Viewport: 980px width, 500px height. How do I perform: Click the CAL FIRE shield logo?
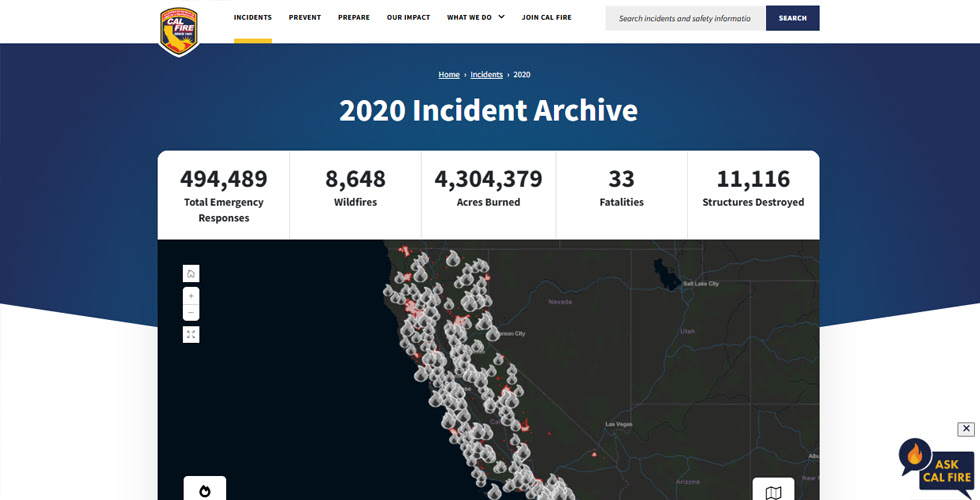179,31
